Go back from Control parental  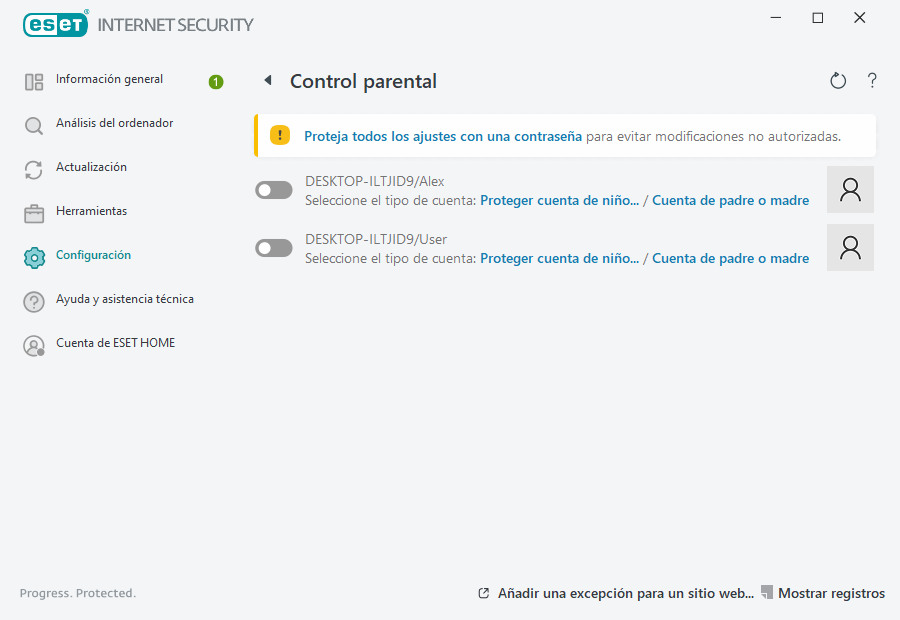pyautogui.click(x=266, y=80)
